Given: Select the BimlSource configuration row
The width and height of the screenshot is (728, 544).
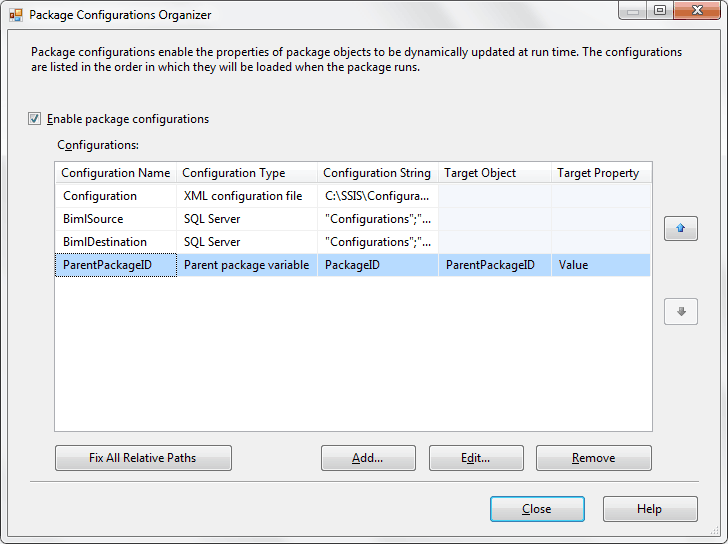Looking at the screenshot, I should coord(93,219).
